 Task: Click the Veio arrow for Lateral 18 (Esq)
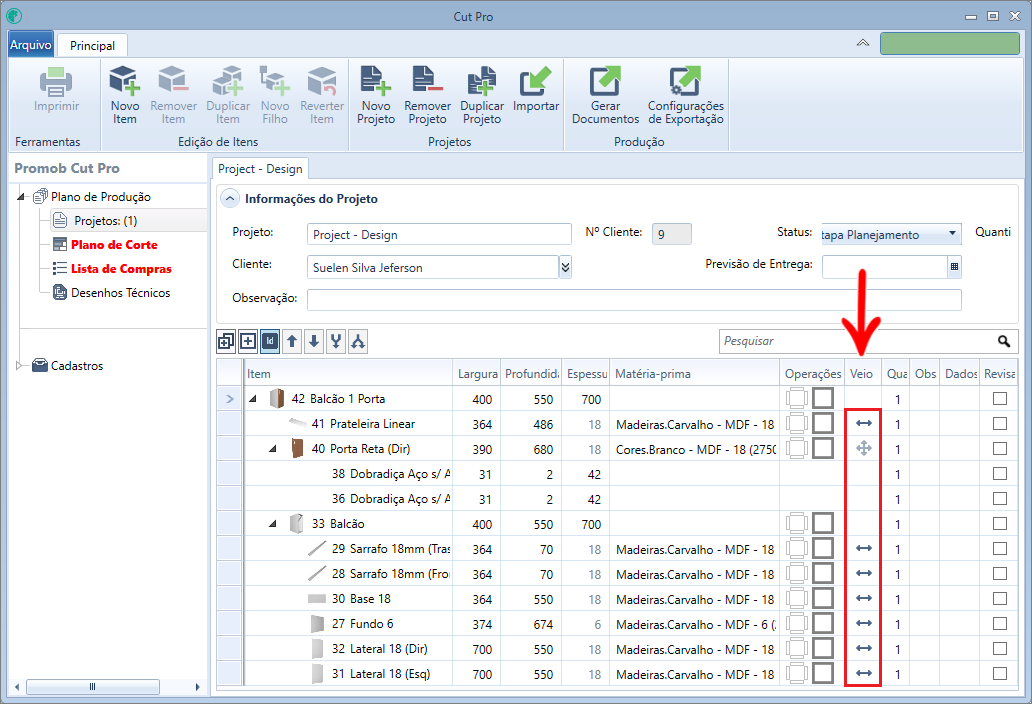tap(864, 674)
